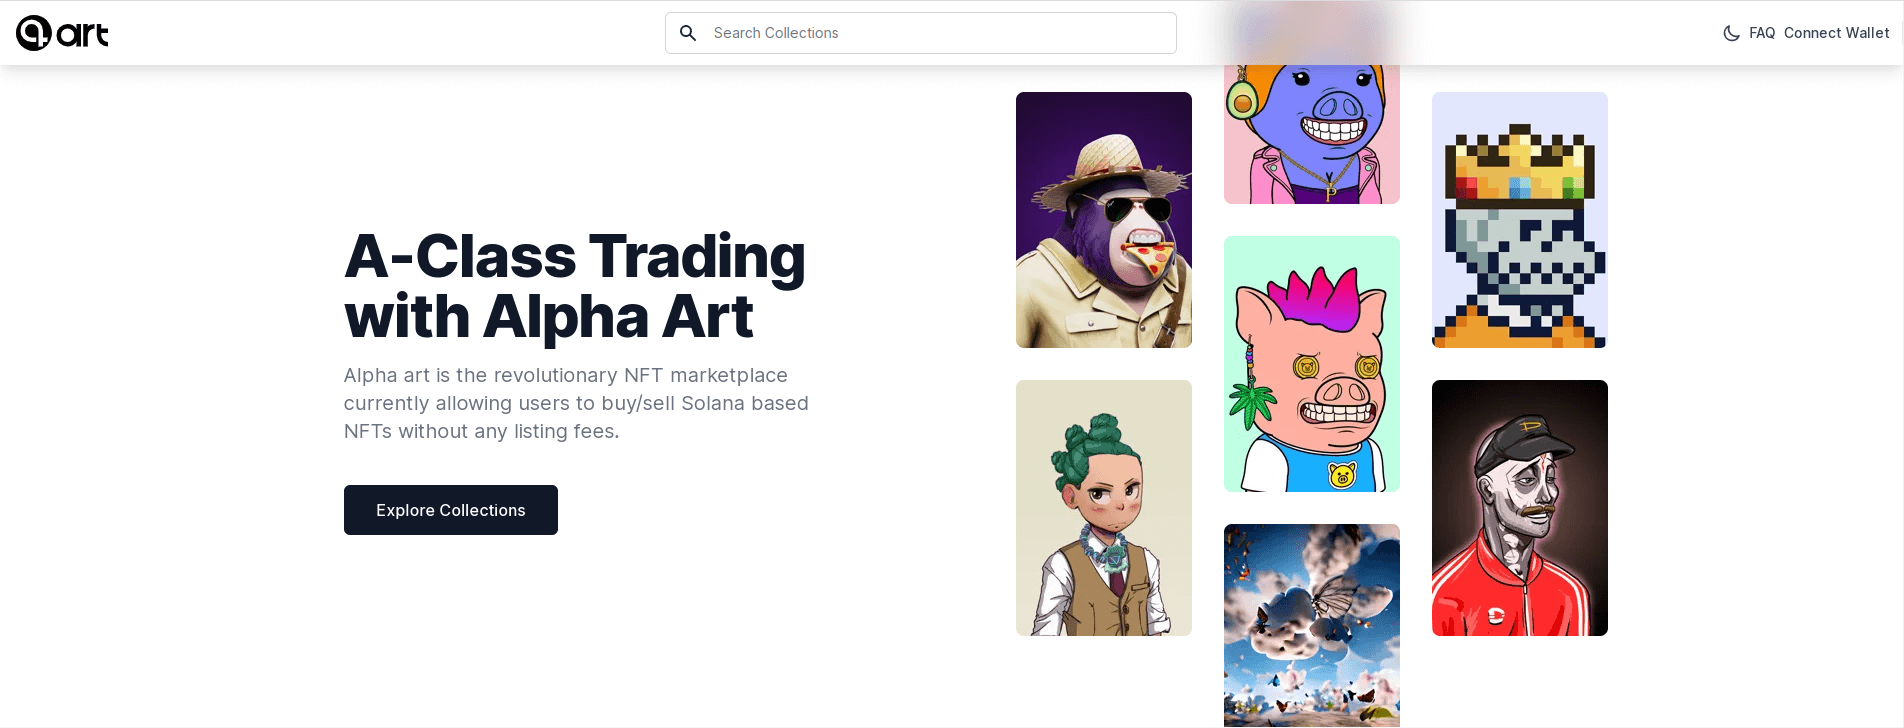Focus the Search Collections input field
The height and width of the screenshot is (728, 1904).
pos(921,33)
